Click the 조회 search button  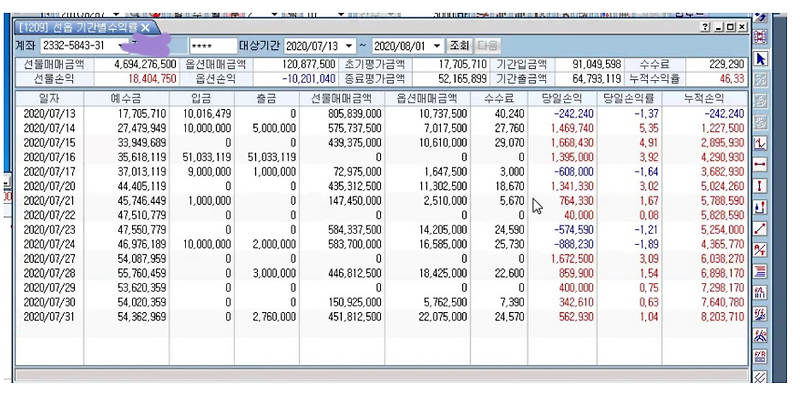click(x=459, y=46)
